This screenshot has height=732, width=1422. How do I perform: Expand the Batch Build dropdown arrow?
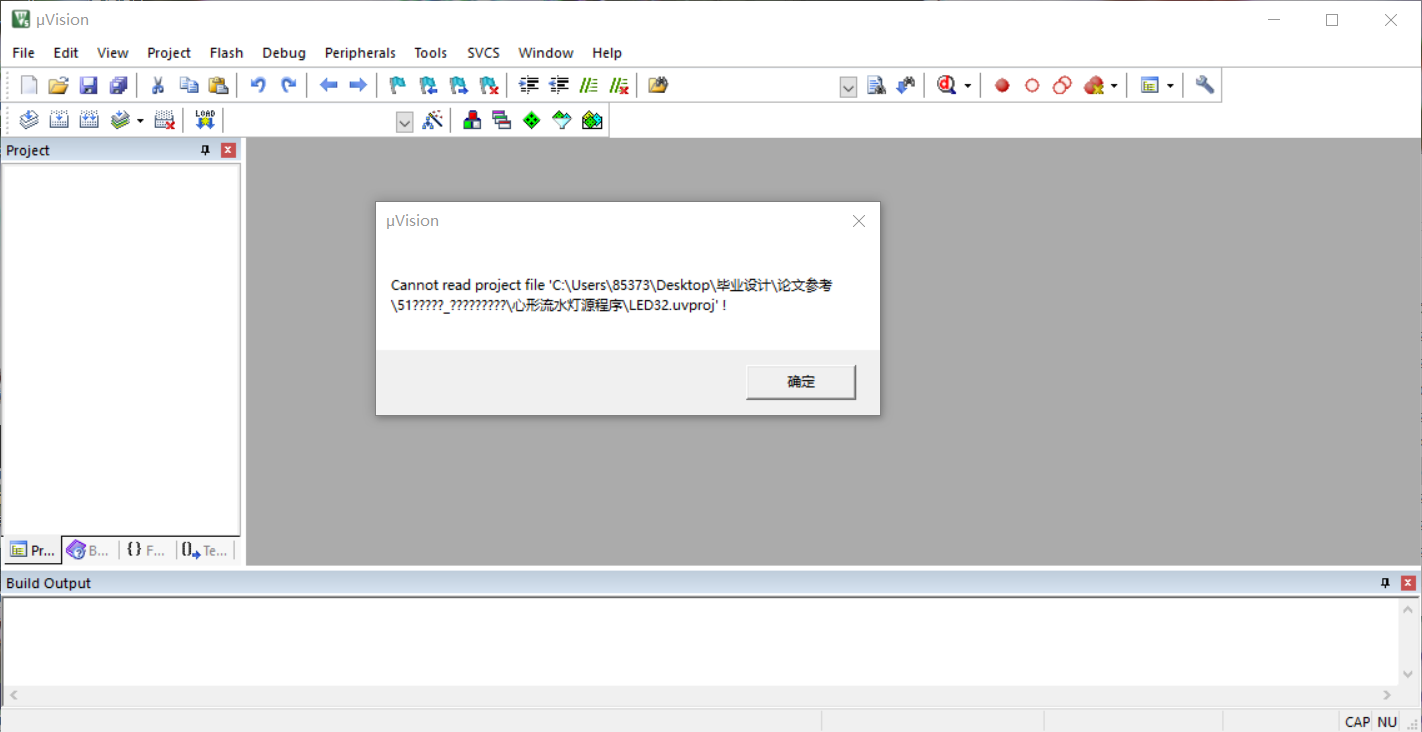tap(140, 121)
